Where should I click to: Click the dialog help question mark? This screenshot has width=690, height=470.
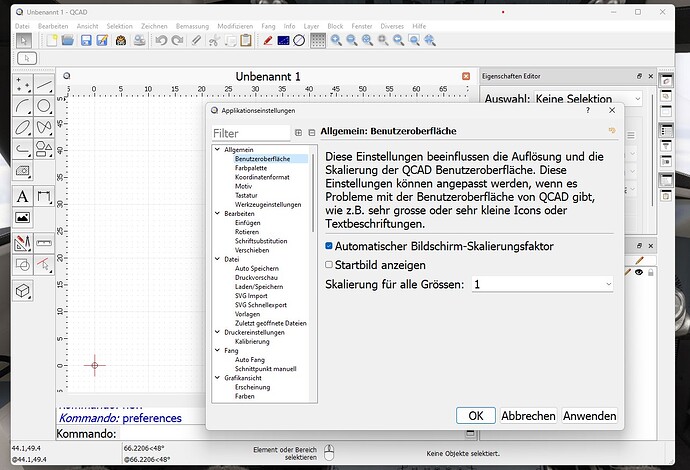coord(587,110)
